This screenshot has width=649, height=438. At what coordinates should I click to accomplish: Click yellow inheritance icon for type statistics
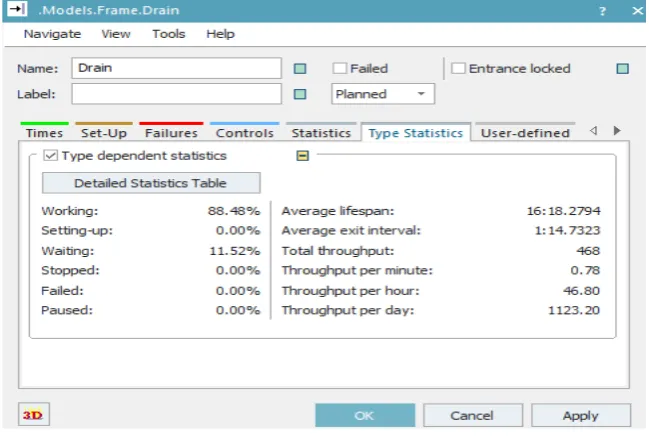(303, 156)
